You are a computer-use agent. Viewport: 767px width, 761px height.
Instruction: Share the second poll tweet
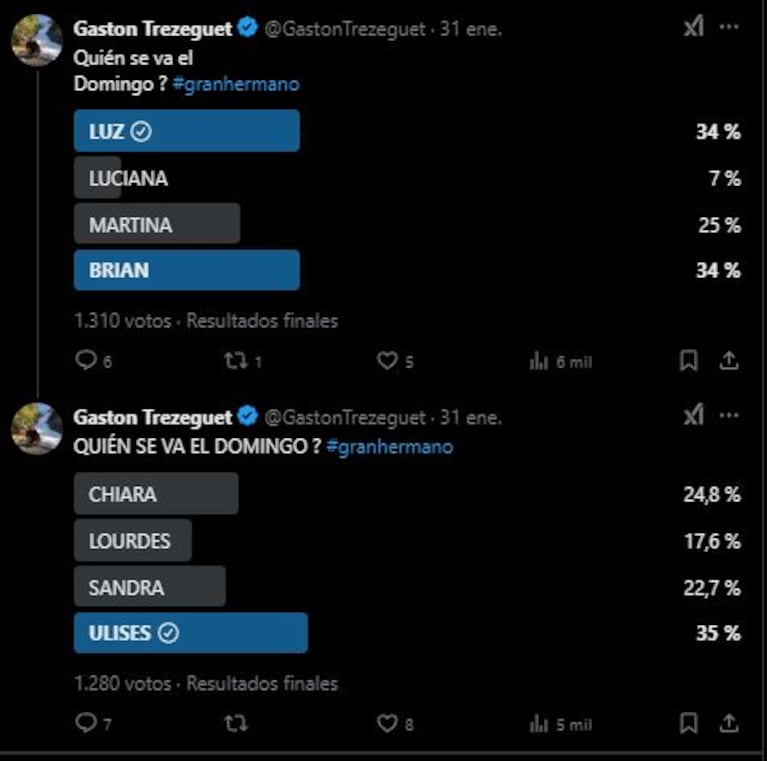pyautogui.click(x=729, y=723)
